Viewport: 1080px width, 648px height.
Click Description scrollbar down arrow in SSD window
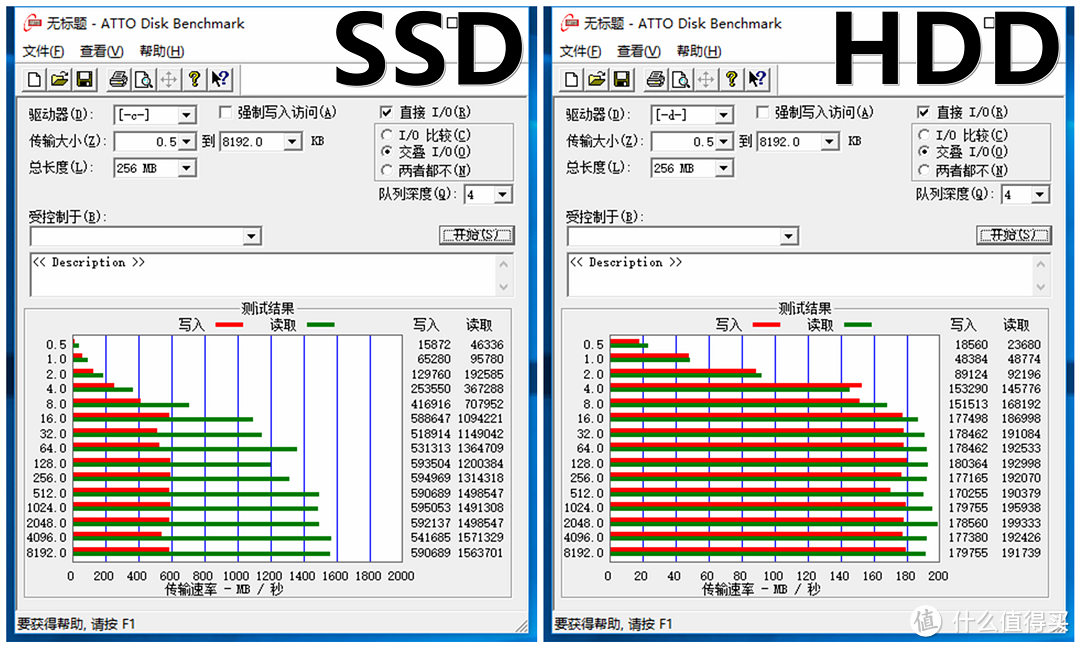pyautogui.click(x=504, y=286)
